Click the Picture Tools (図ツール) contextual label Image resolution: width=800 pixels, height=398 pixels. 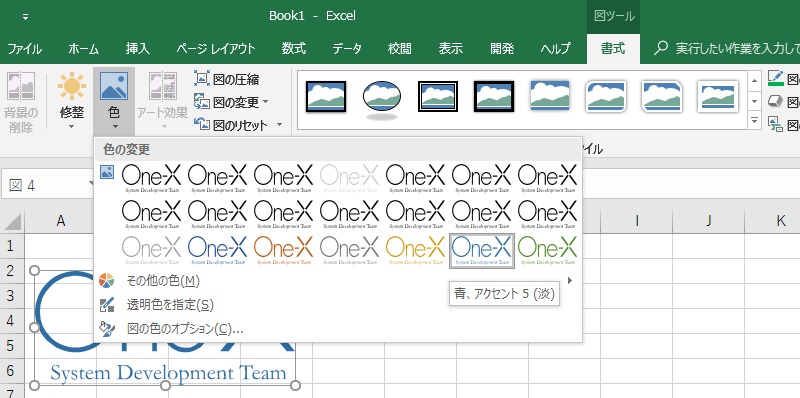614,16
